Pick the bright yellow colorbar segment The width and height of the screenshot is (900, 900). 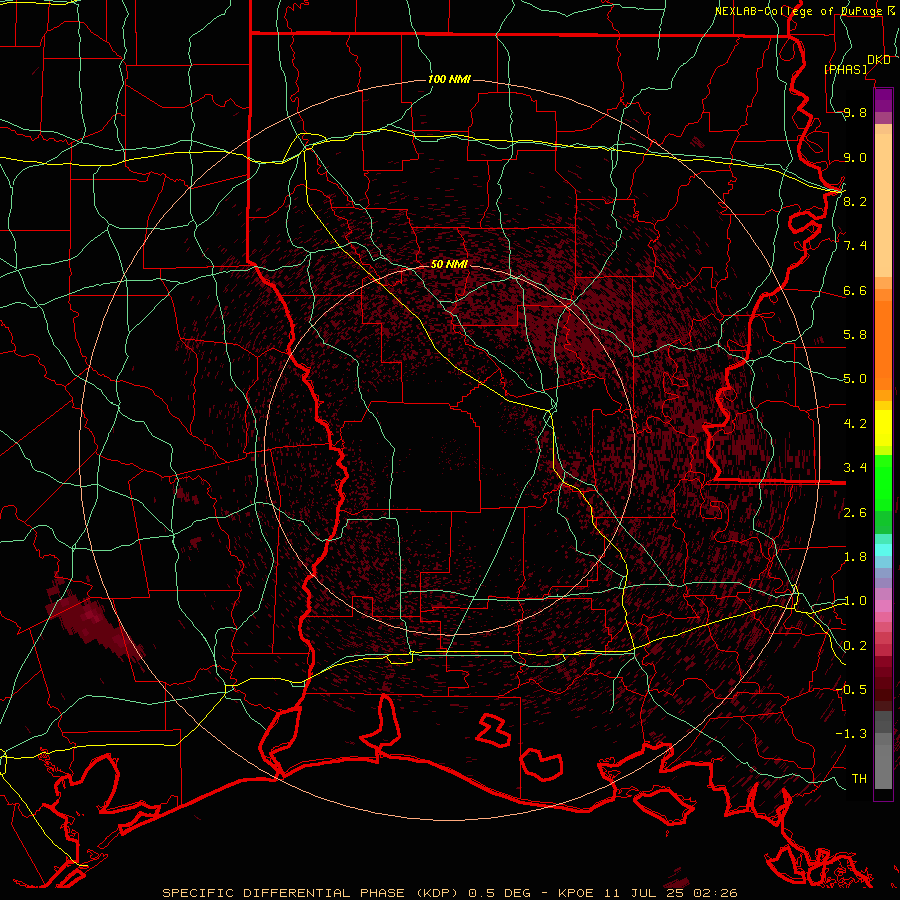tap(883, 428)
